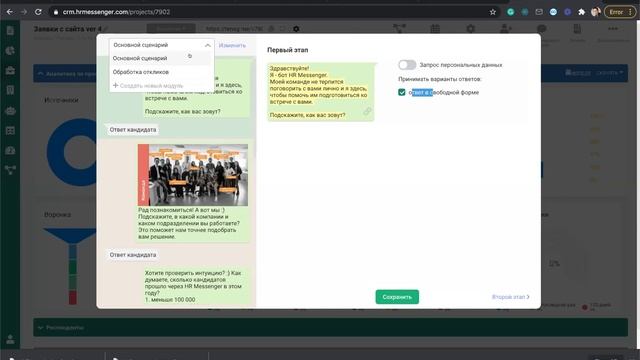The width and height of the screenshot is (640, 360).
Task: Open the chat bubble icon in top toolbar
Action: point(542,29)
